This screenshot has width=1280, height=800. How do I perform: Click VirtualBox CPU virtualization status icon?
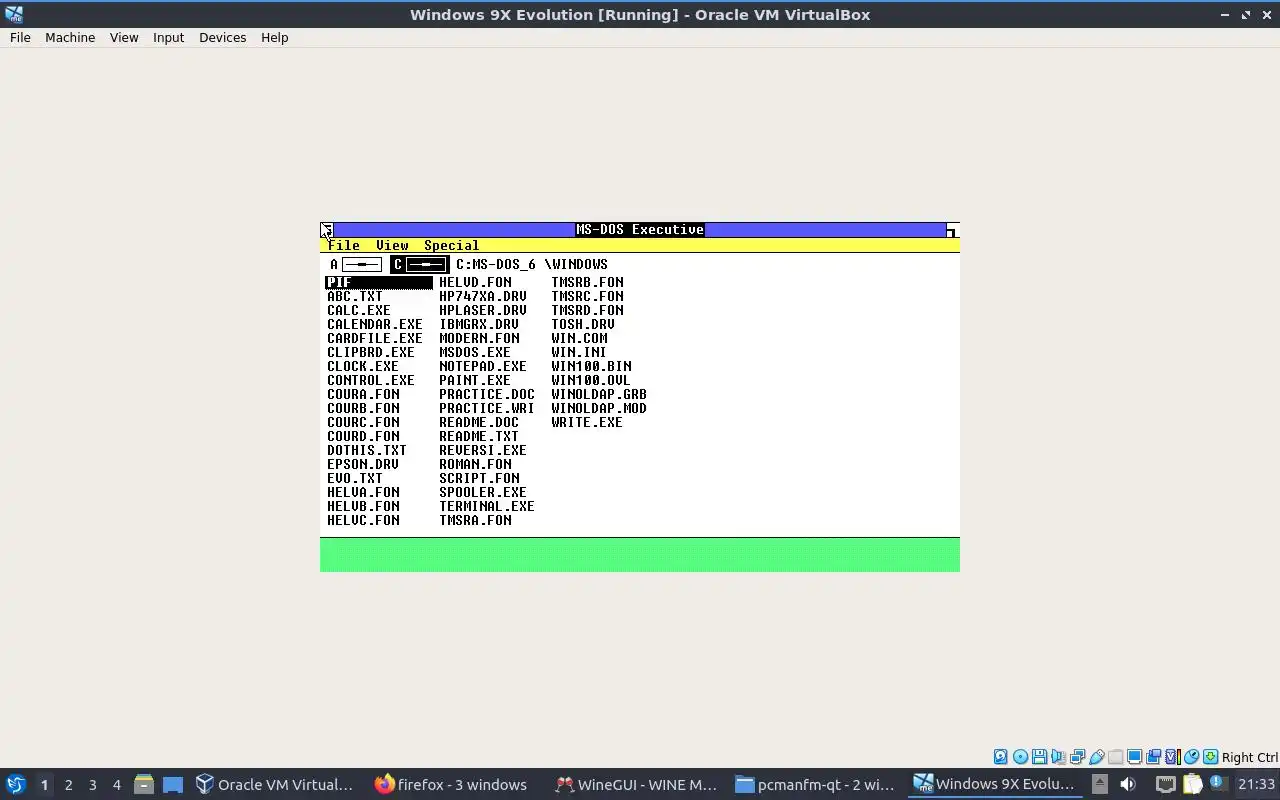1173,757
